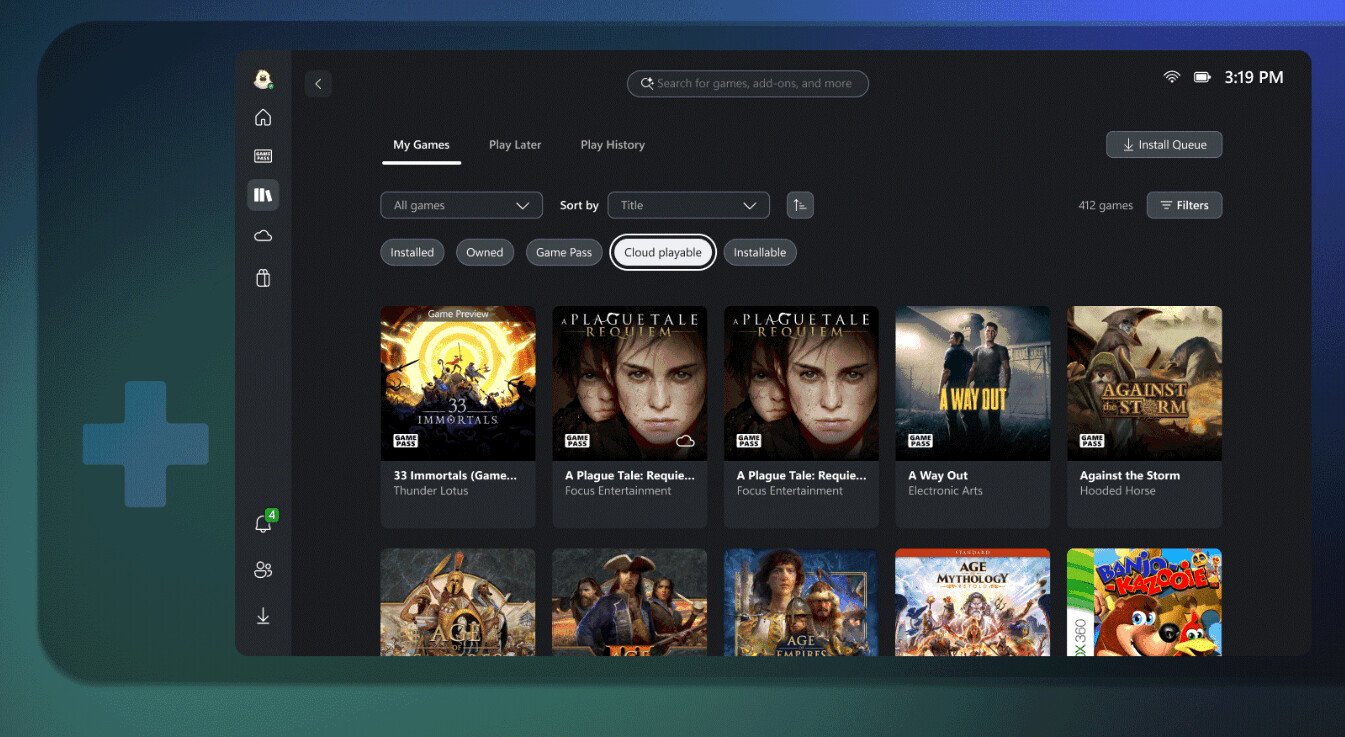Click the 33 Immortals (Game... title text

pyautogui.click(x=456, y=476)
